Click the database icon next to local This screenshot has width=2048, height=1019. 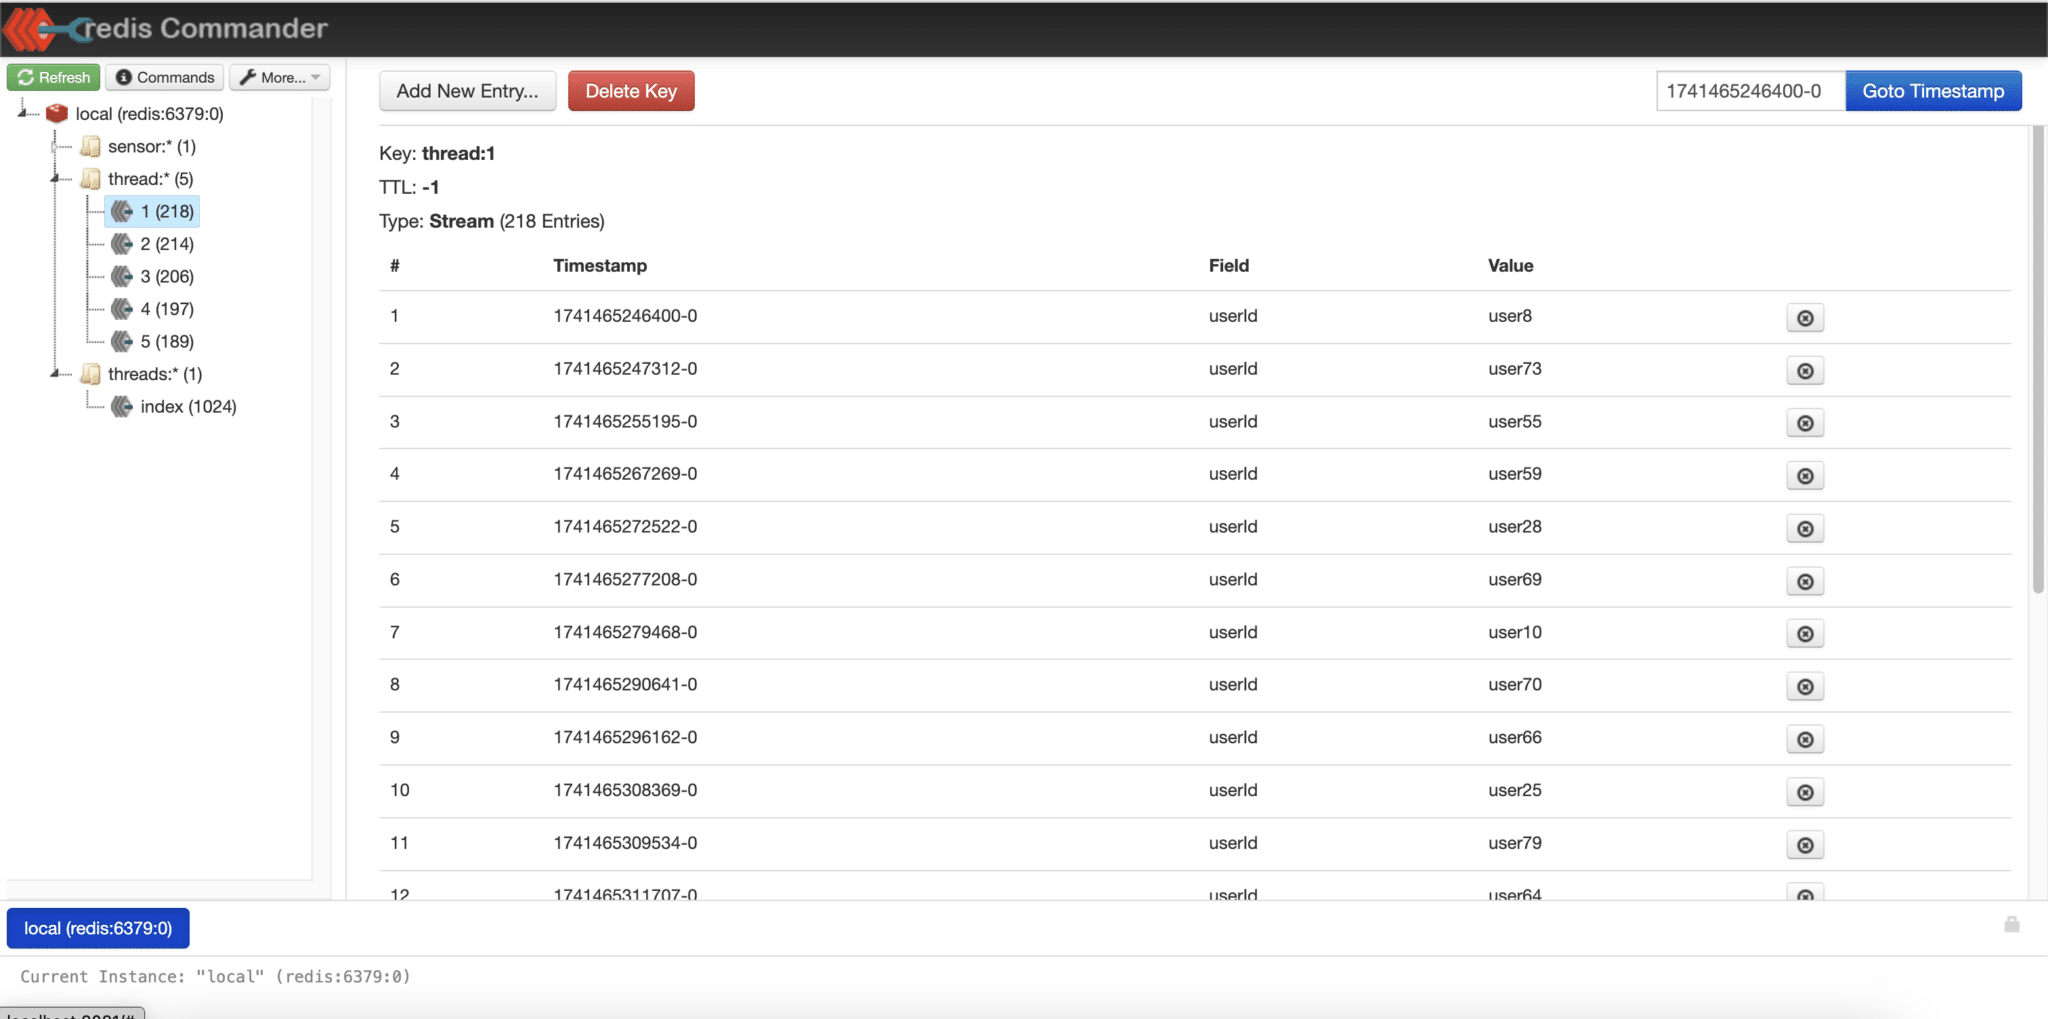[x=57, y=112]
